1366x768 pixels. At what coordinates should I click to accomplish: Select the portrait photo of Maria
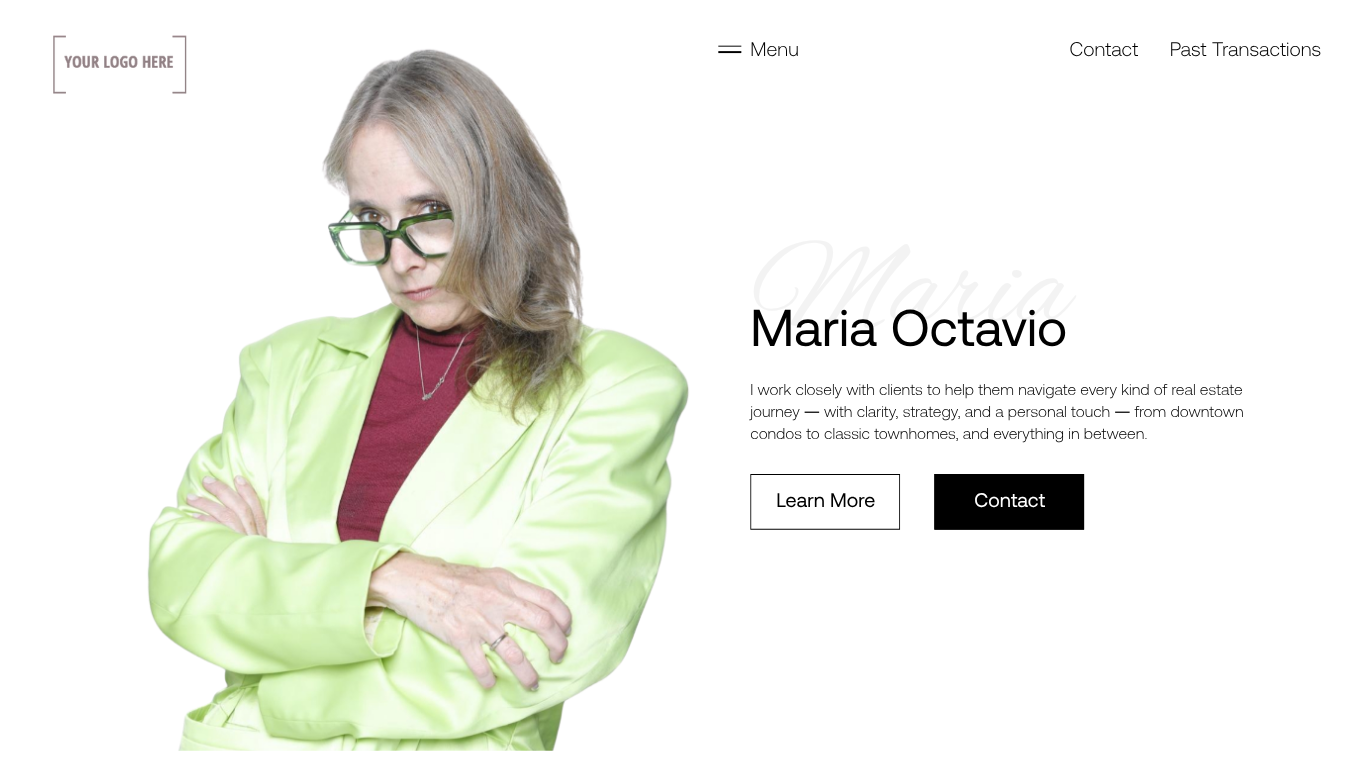(x=418, y=400)
